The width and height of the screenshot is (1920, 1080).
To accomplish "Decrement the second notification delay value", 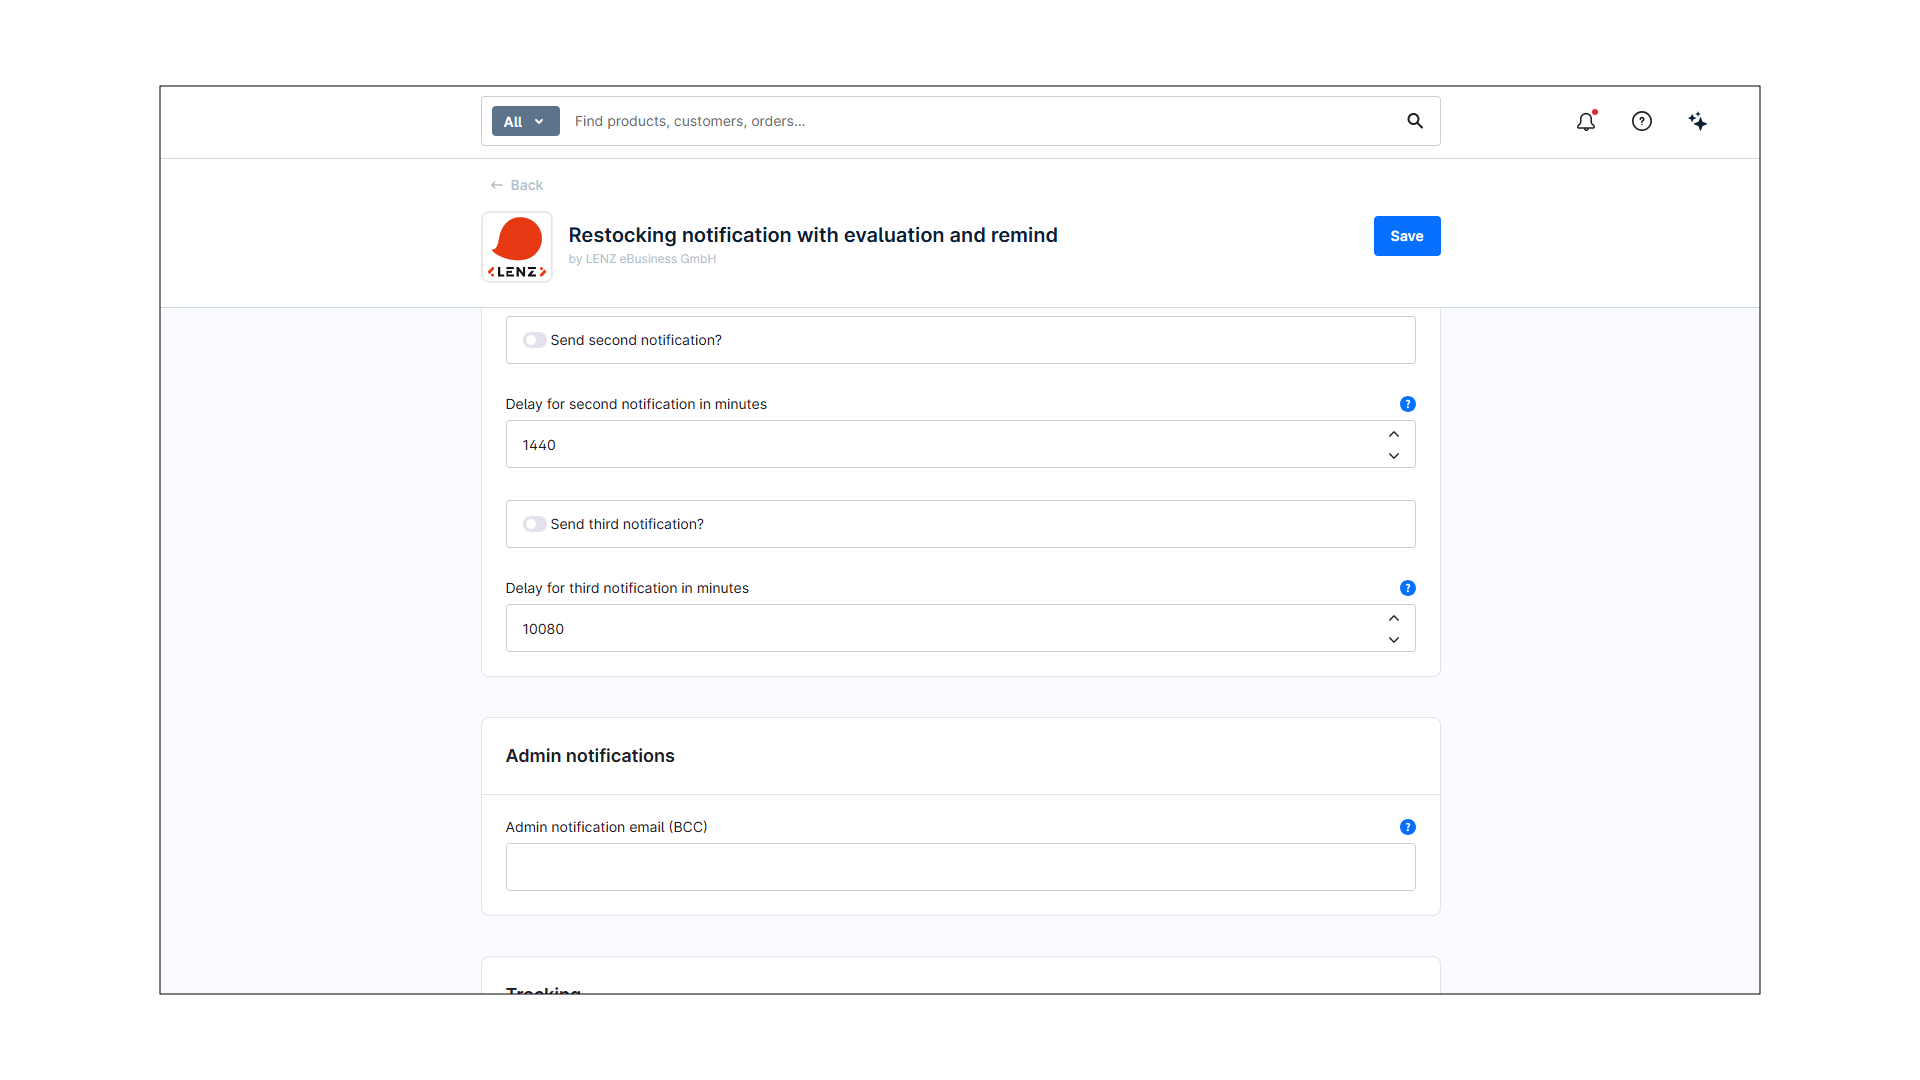I will [x=1393, y=455].
